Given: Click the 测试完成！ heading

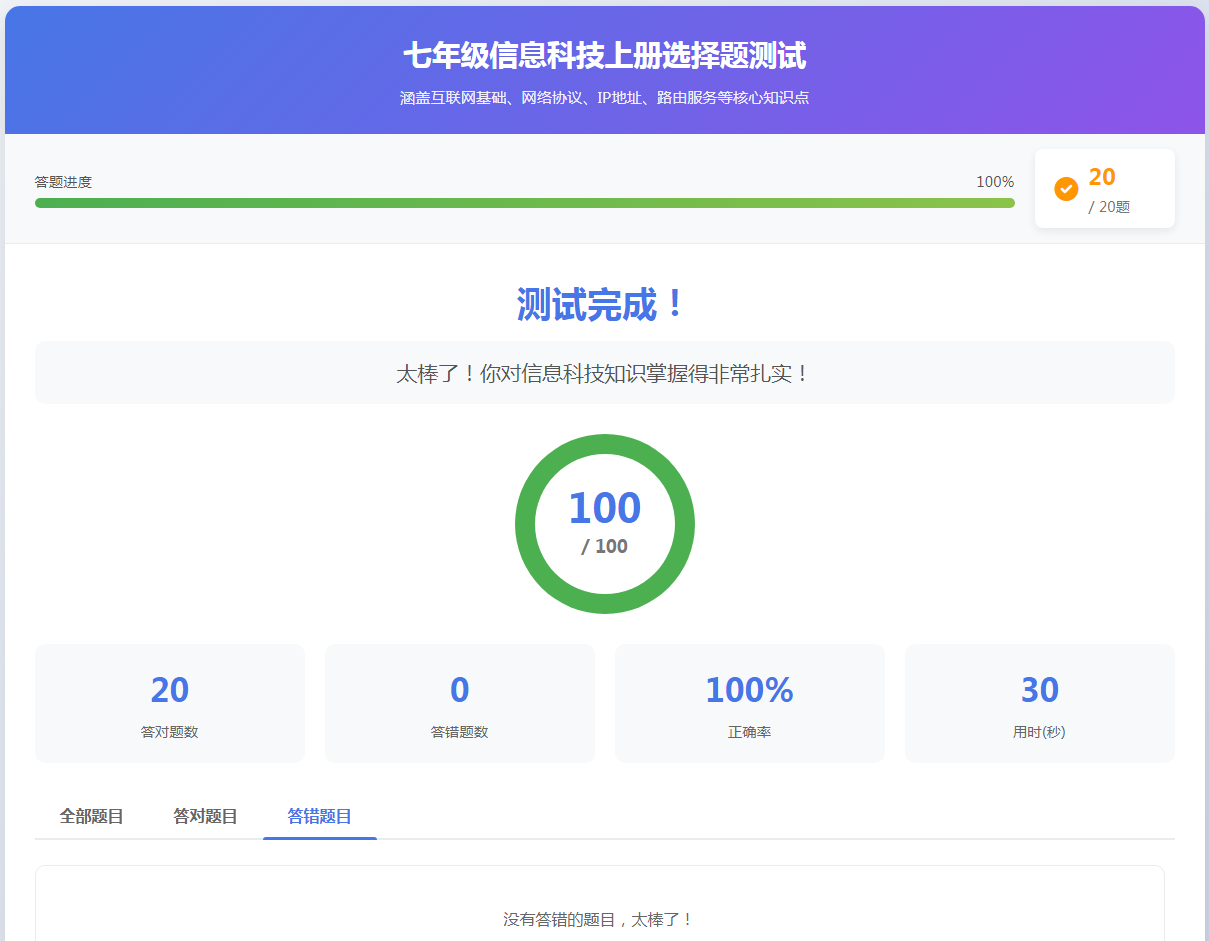Looking at the screenshot, I should pos(604,304).
